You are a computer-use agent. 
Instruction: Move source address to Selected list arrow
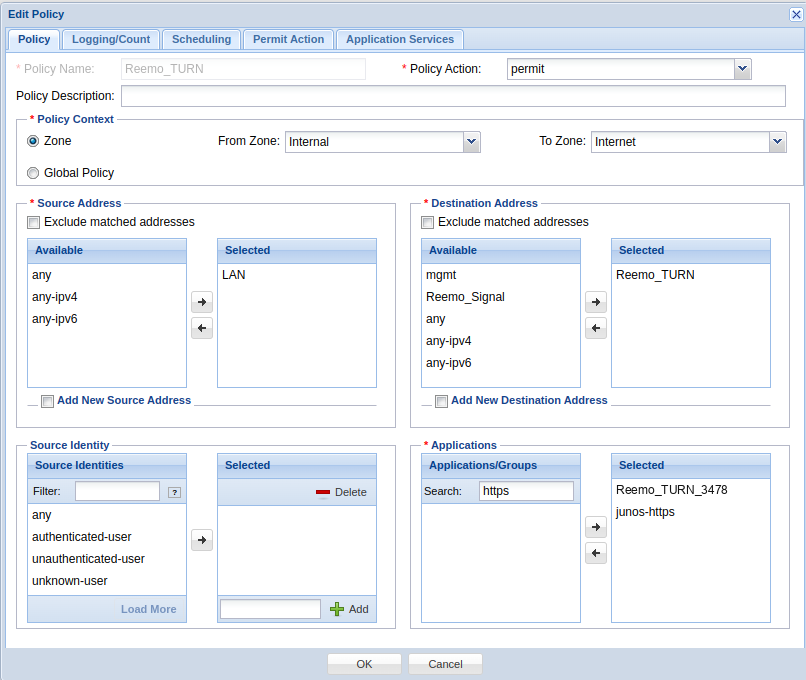[202, 302]
